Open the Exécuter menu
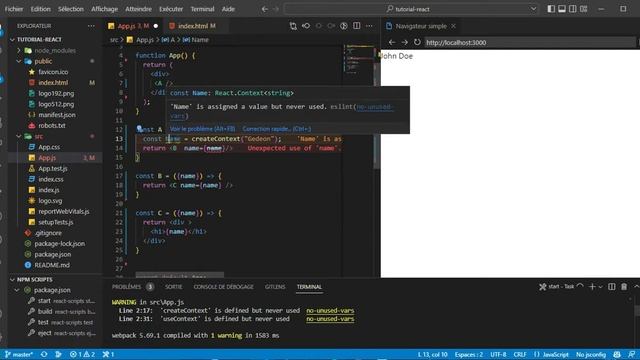This screenshot has height=360, width=640. (171, 9)
